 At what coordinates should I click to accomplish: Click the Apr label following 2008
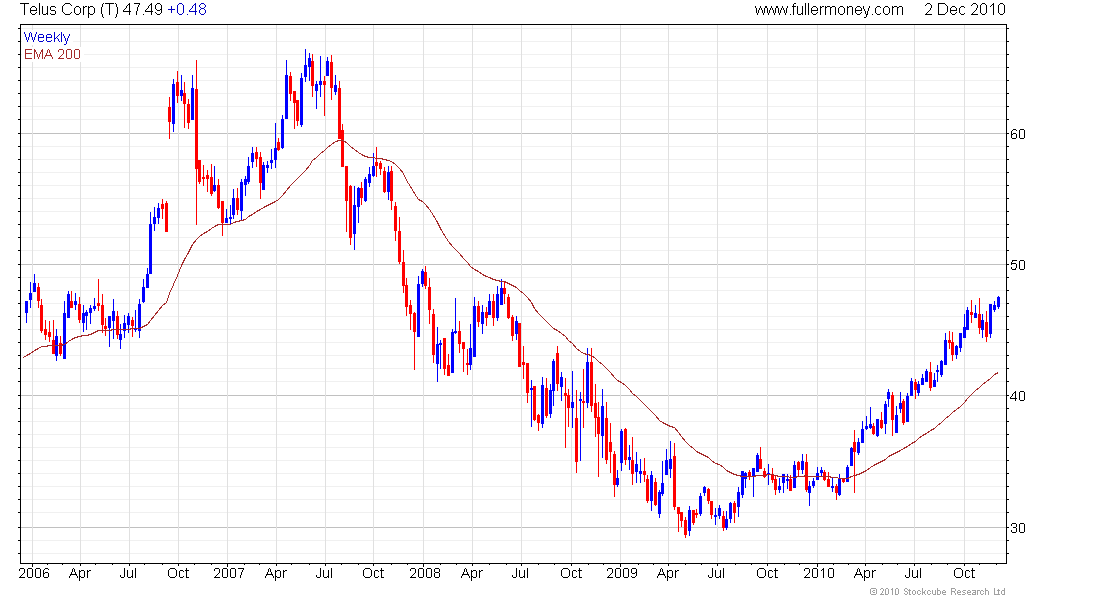[x=472, y=573]
